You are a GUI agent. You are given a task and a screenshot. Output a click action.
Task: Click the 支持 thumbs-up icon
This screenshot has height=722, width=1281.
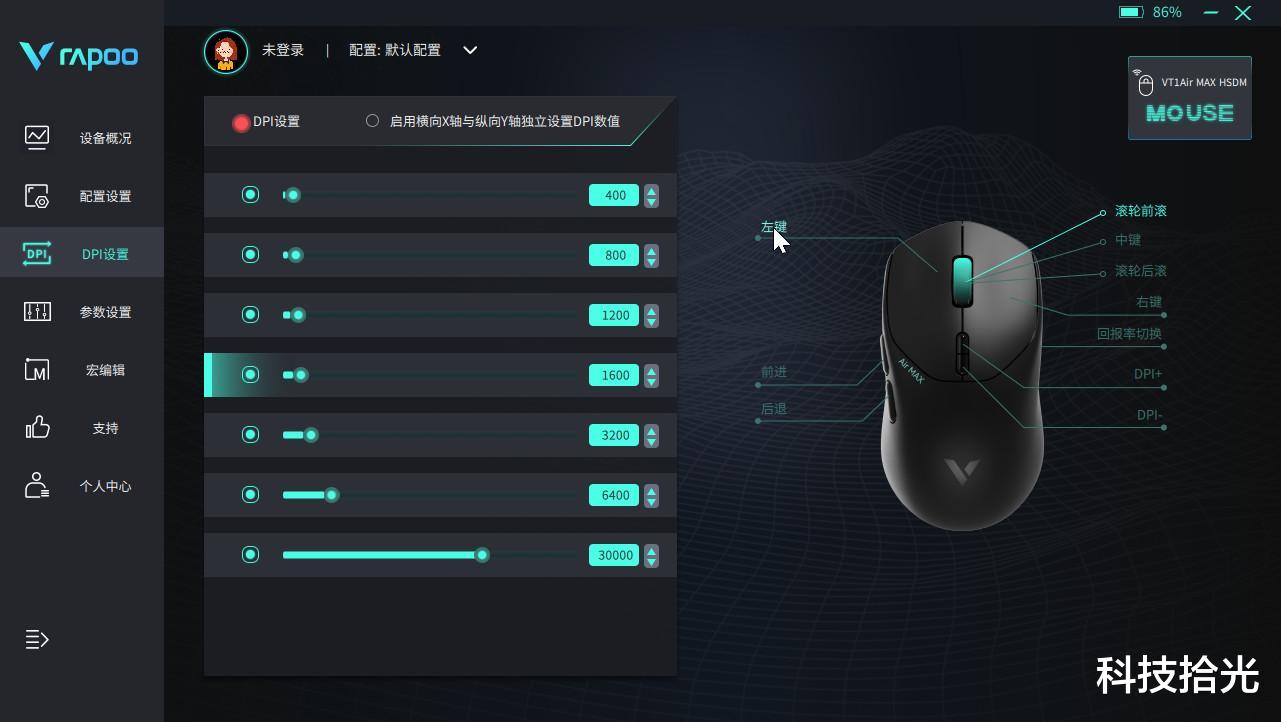(37, 427)
